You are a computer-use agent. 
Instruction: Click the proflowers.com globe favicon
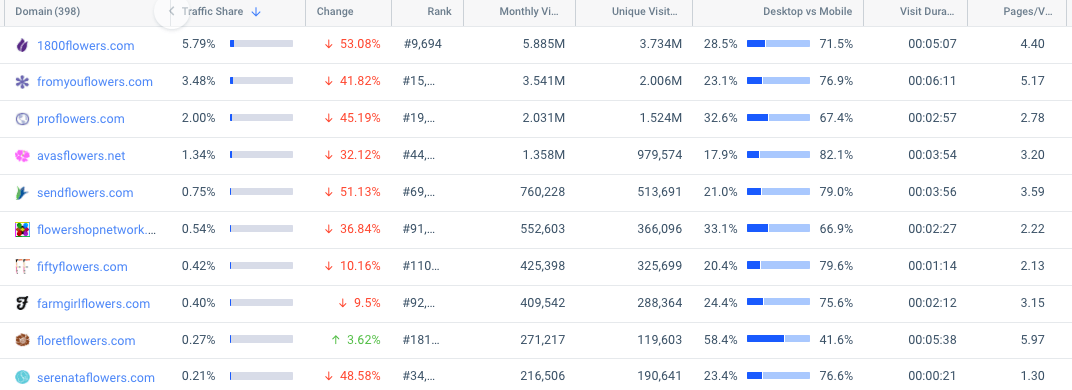pyautogui.click(x=23, y=119)
